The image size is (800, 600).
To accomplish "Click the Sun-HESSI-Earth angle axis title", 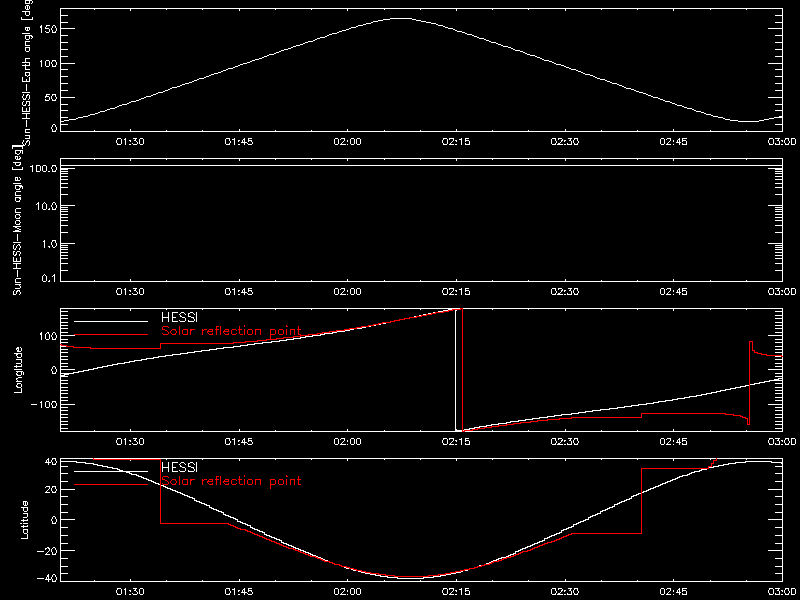I will pyautogui.click(x=29, y=73).
